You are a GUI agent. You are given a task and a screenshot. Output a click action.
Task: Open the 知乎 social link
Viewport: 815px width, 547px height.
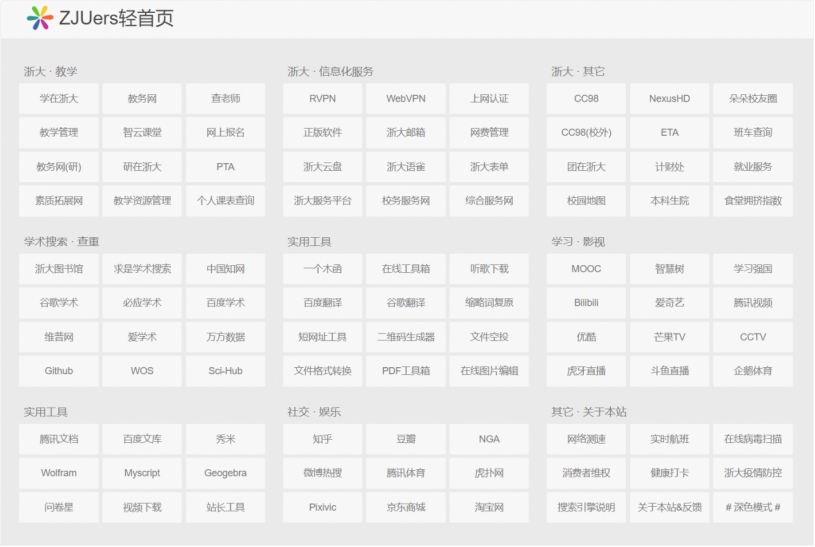(322, 439)
